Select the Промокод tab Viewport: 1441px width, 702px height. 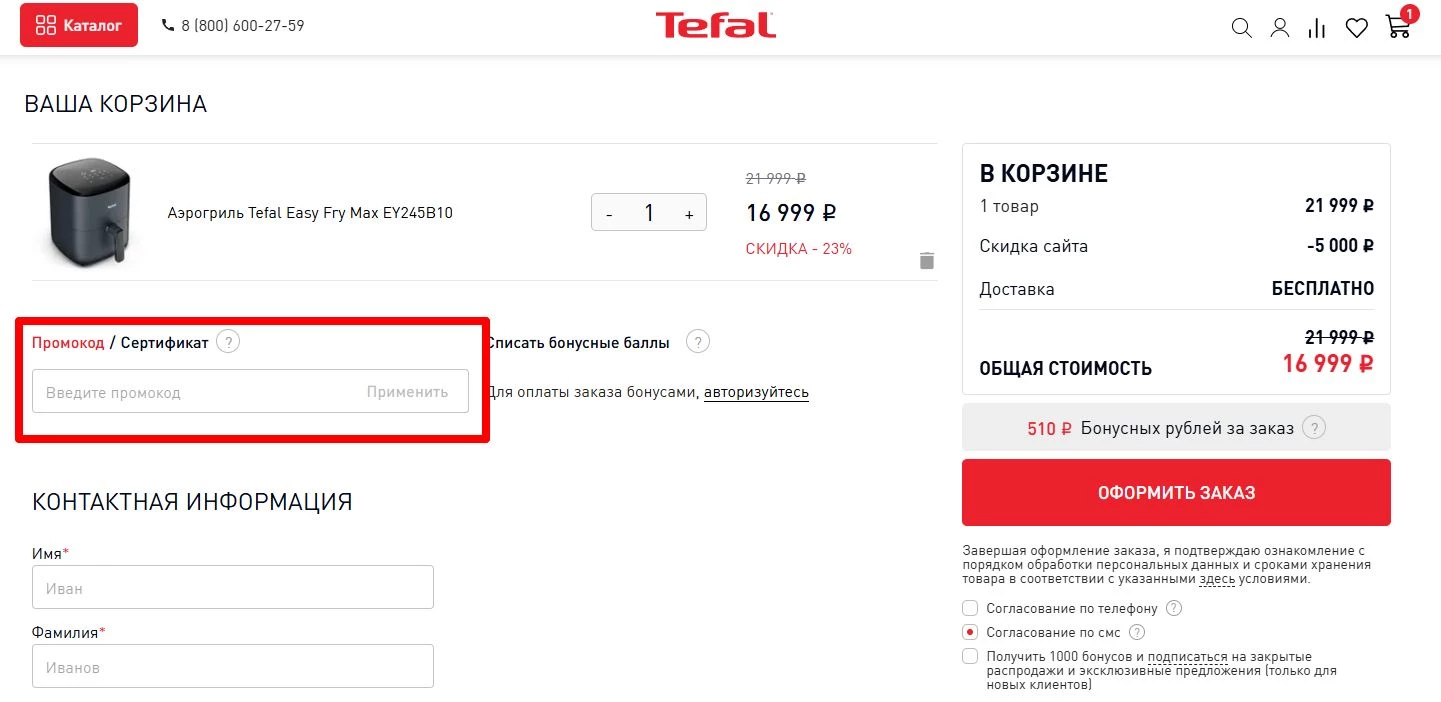(x=68, y=341)
